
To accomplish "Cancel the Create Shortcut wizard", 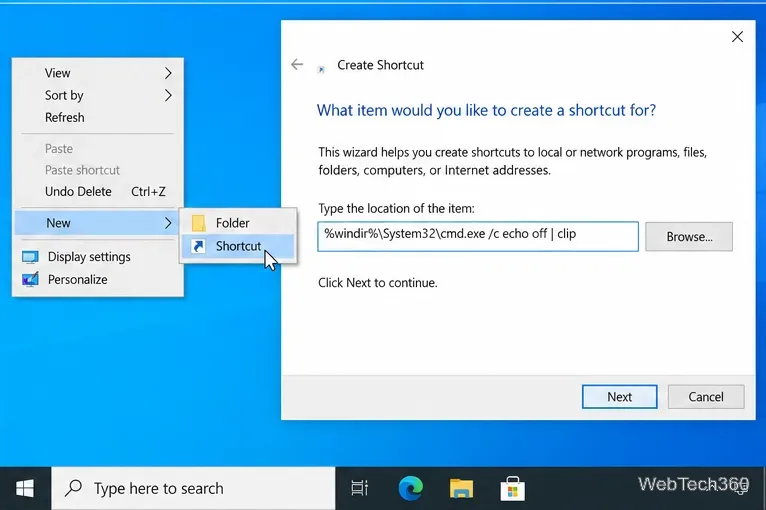I will [x=706, y=397].
